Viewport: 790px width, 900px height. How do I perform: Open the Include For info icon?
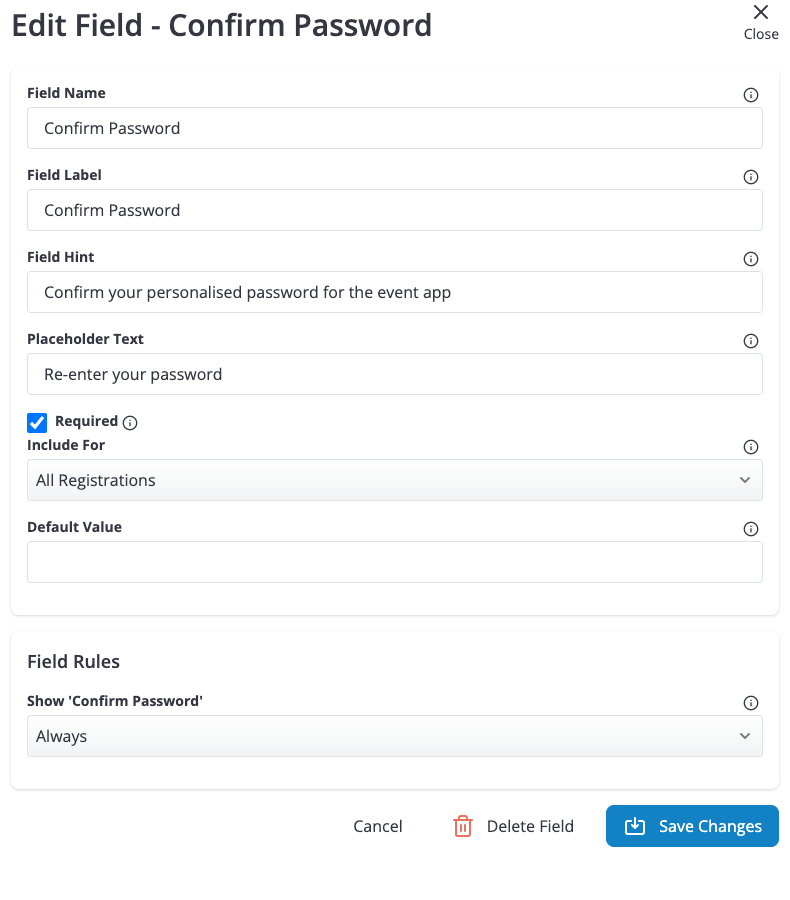[750, 447]
